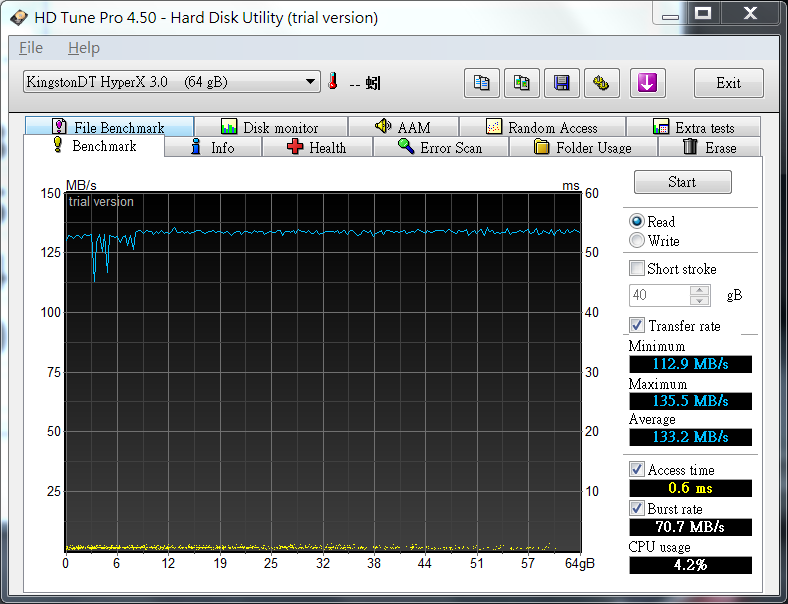The image size is (788, 604).
Task: Click the 70.7 MB/s burst rate value
Action: [x=691, y=527]
